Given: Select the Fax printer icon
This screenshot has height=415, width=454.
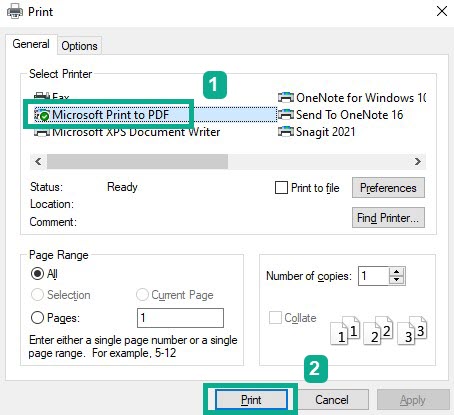Looking at the screenshot, I should click(x=42, y=96).
